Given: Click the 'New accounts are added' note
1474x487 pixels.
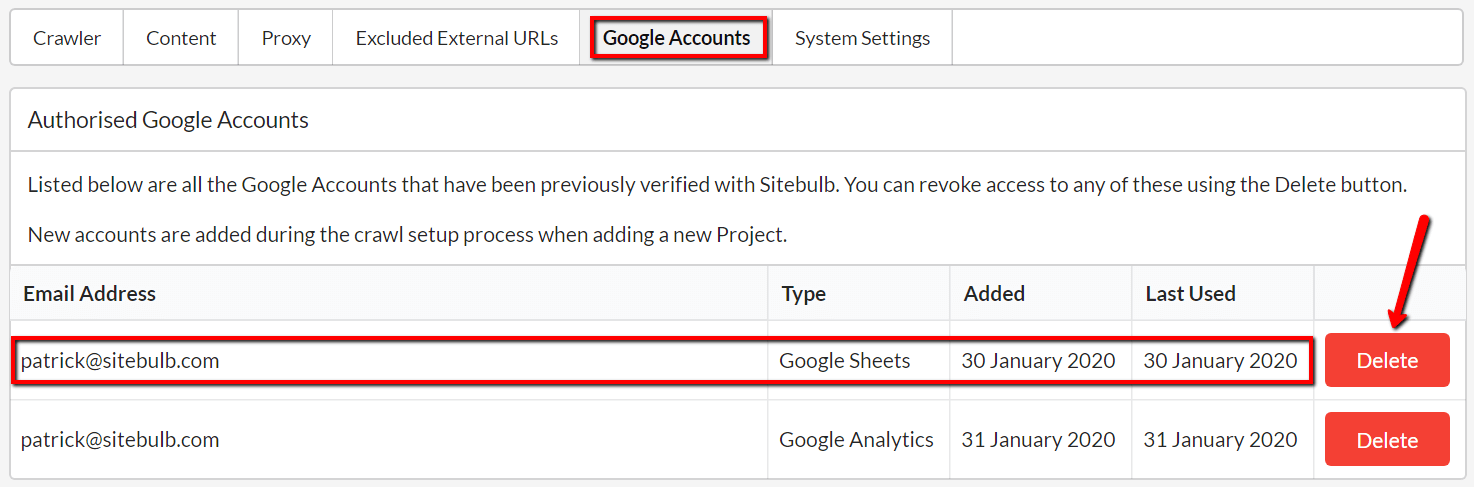Looking at the screenshot, I should tap(407, 236).
